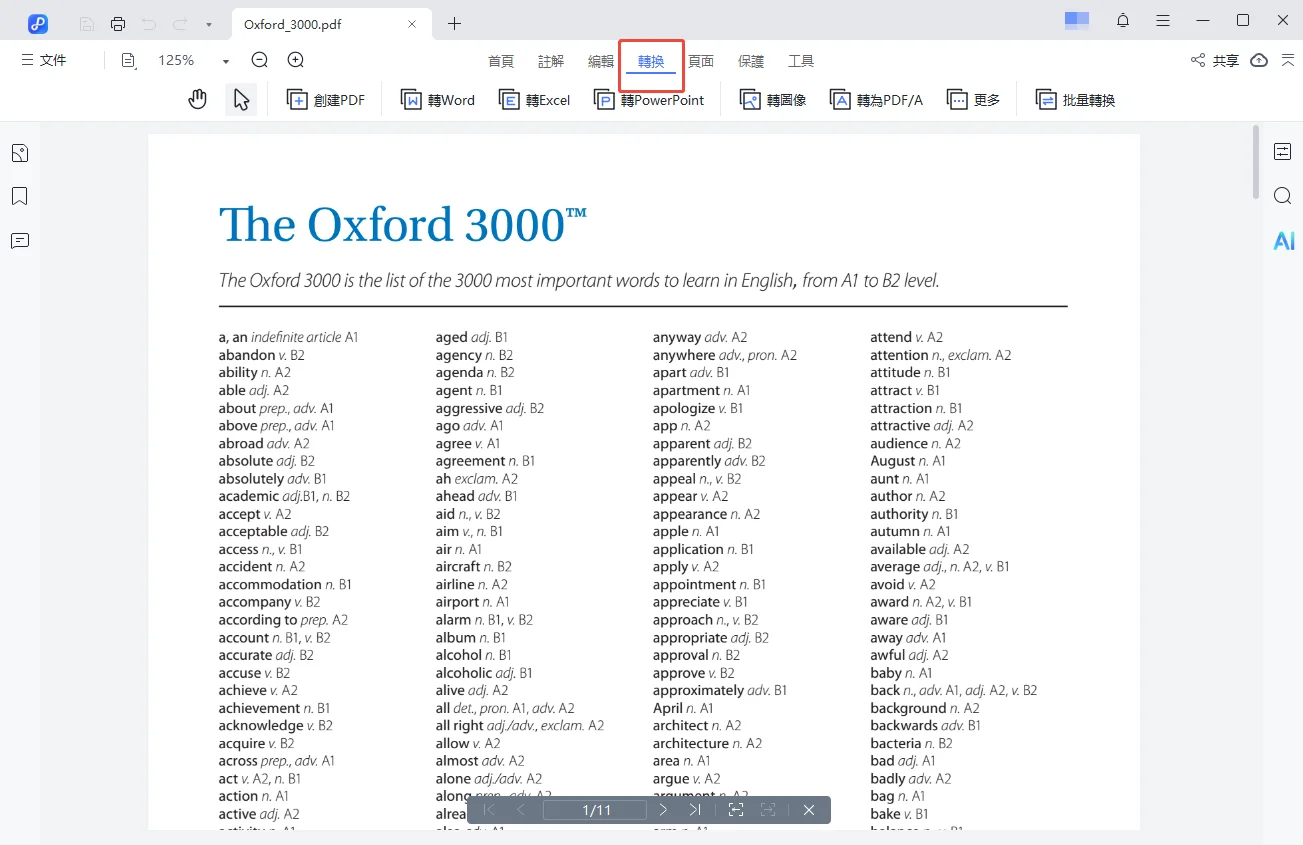Click the account avatar in title bar
The image size is (1303, 845).
(1077, 20)
